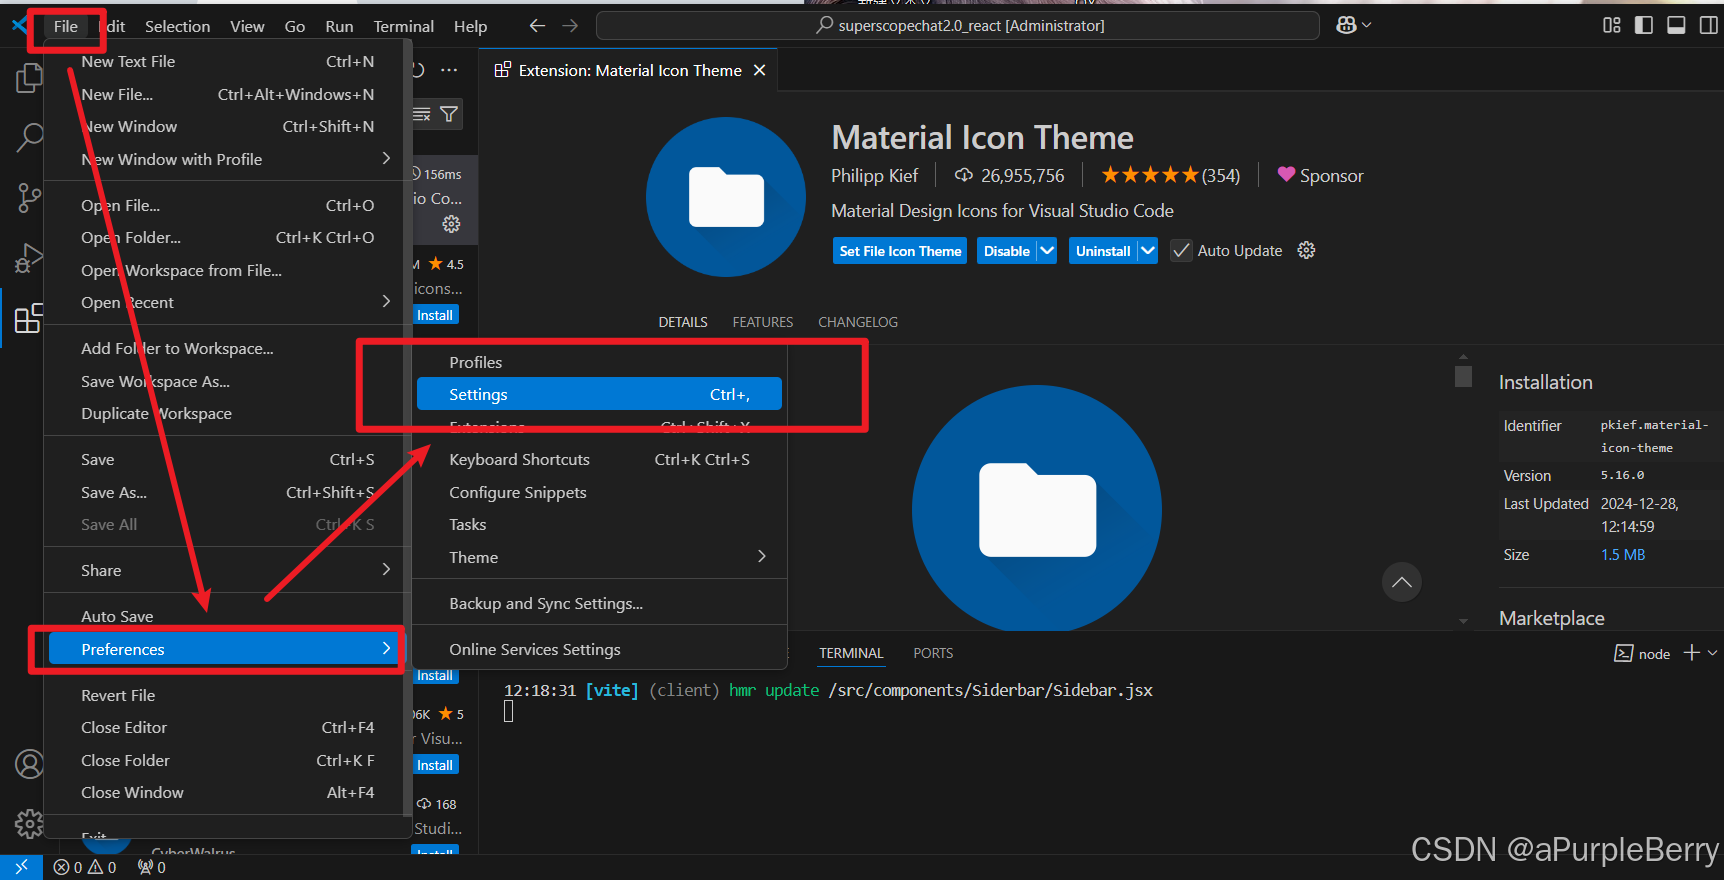The height and width of the screenshot is (880, 1724).
Task: Close the Material Icon Theme extension tab
Action: click(x=759, y=70)
